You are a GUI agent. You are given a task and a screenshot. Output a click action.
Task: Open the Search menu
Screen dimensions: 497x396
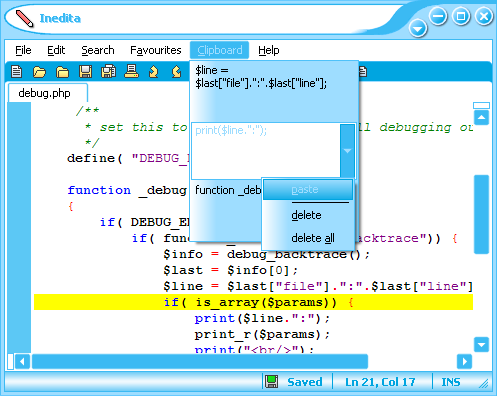[x=98, y=50]
